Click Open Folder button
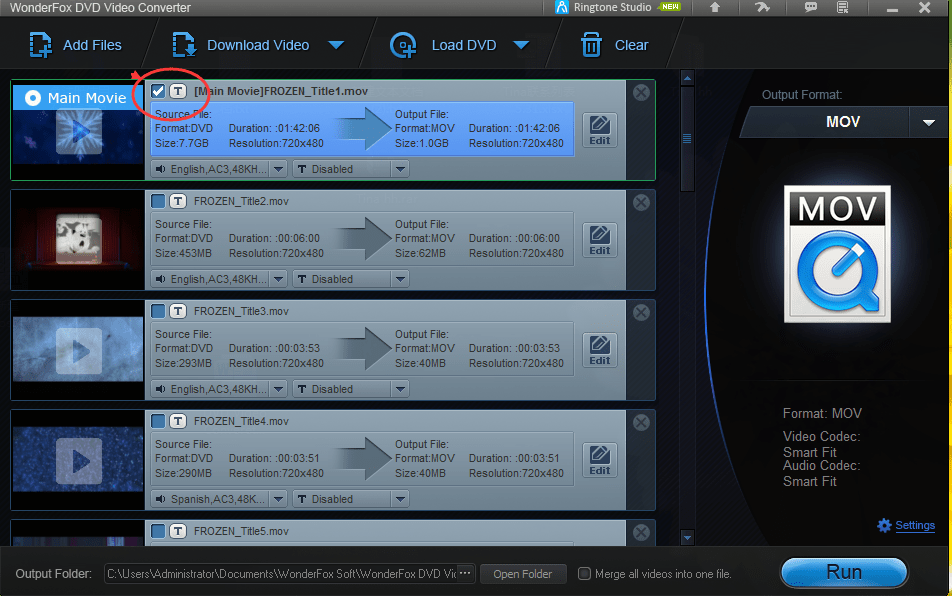 (523, 574)
